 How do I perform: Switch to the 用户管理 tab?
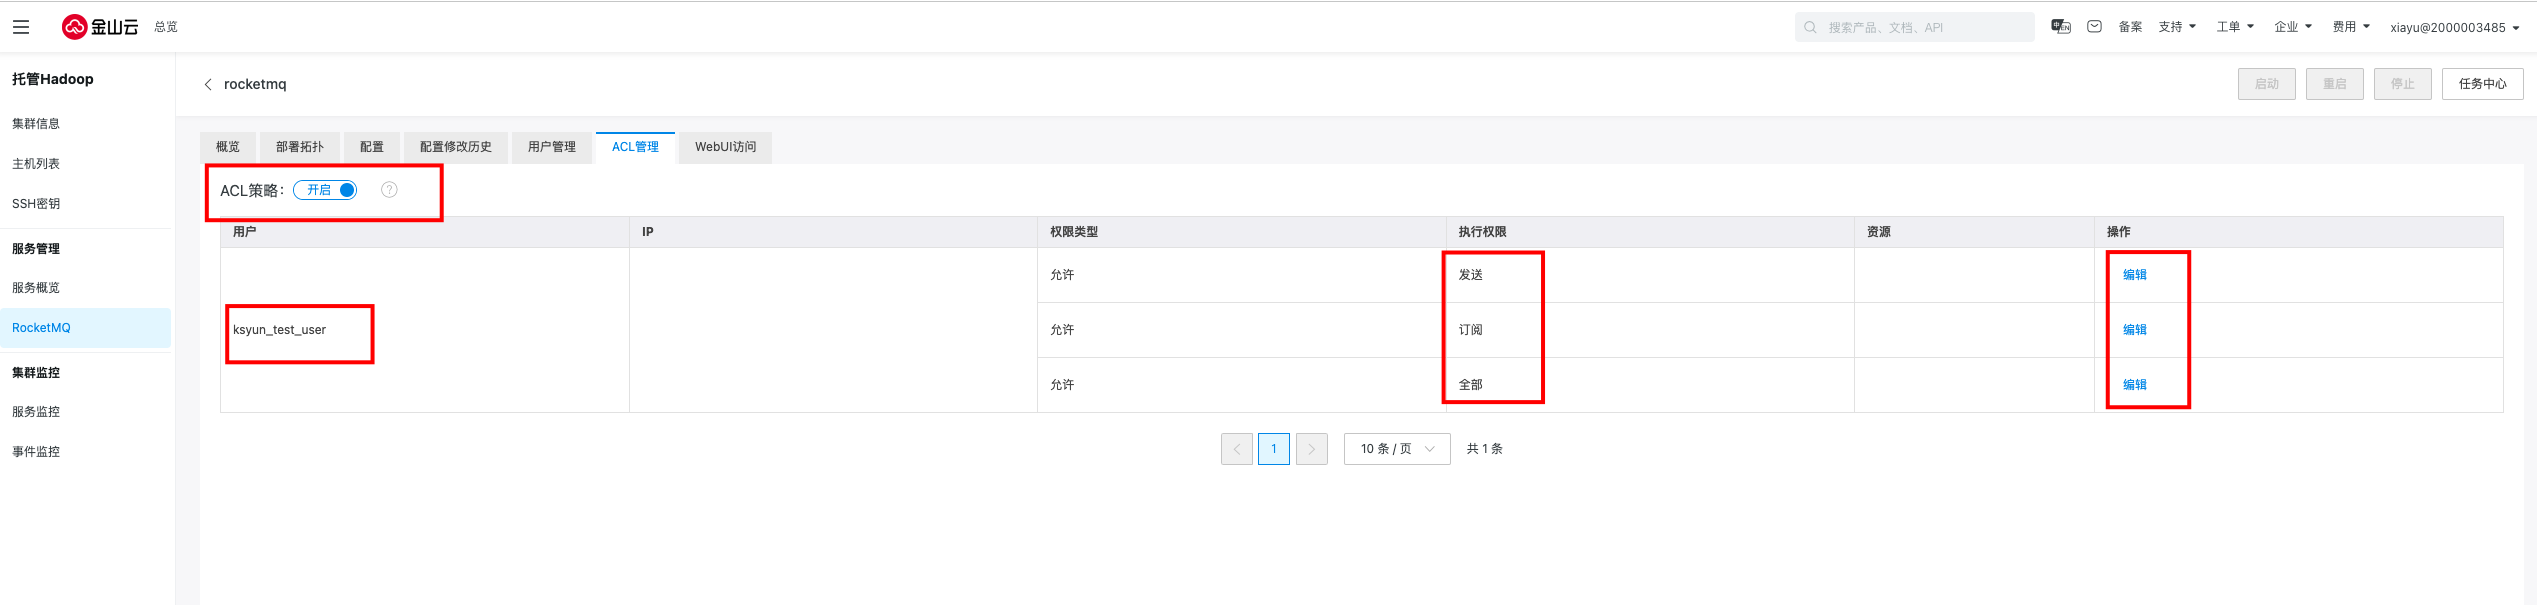point(552,147)
